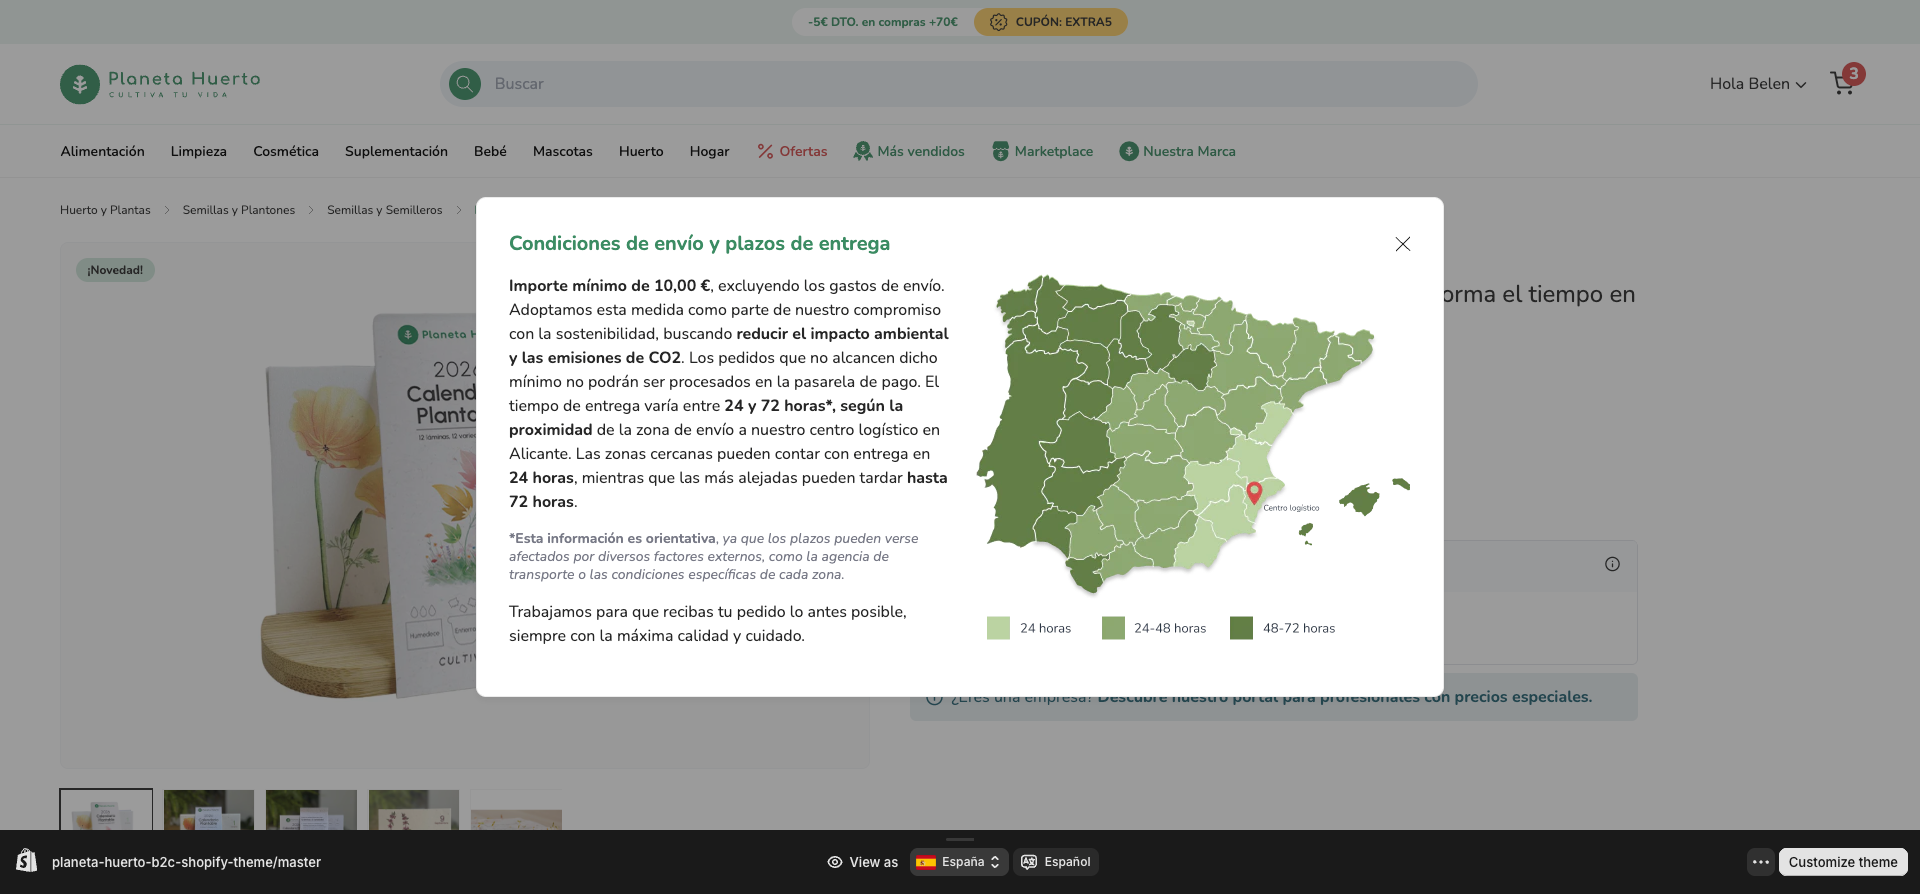This screenshot has width=1920, height=894.
Task: Click the coupon badge icon
Action: 998,22
